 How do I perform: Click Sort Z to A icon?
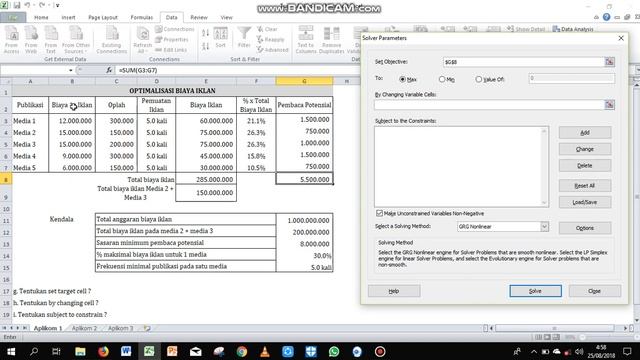(206, 46)
